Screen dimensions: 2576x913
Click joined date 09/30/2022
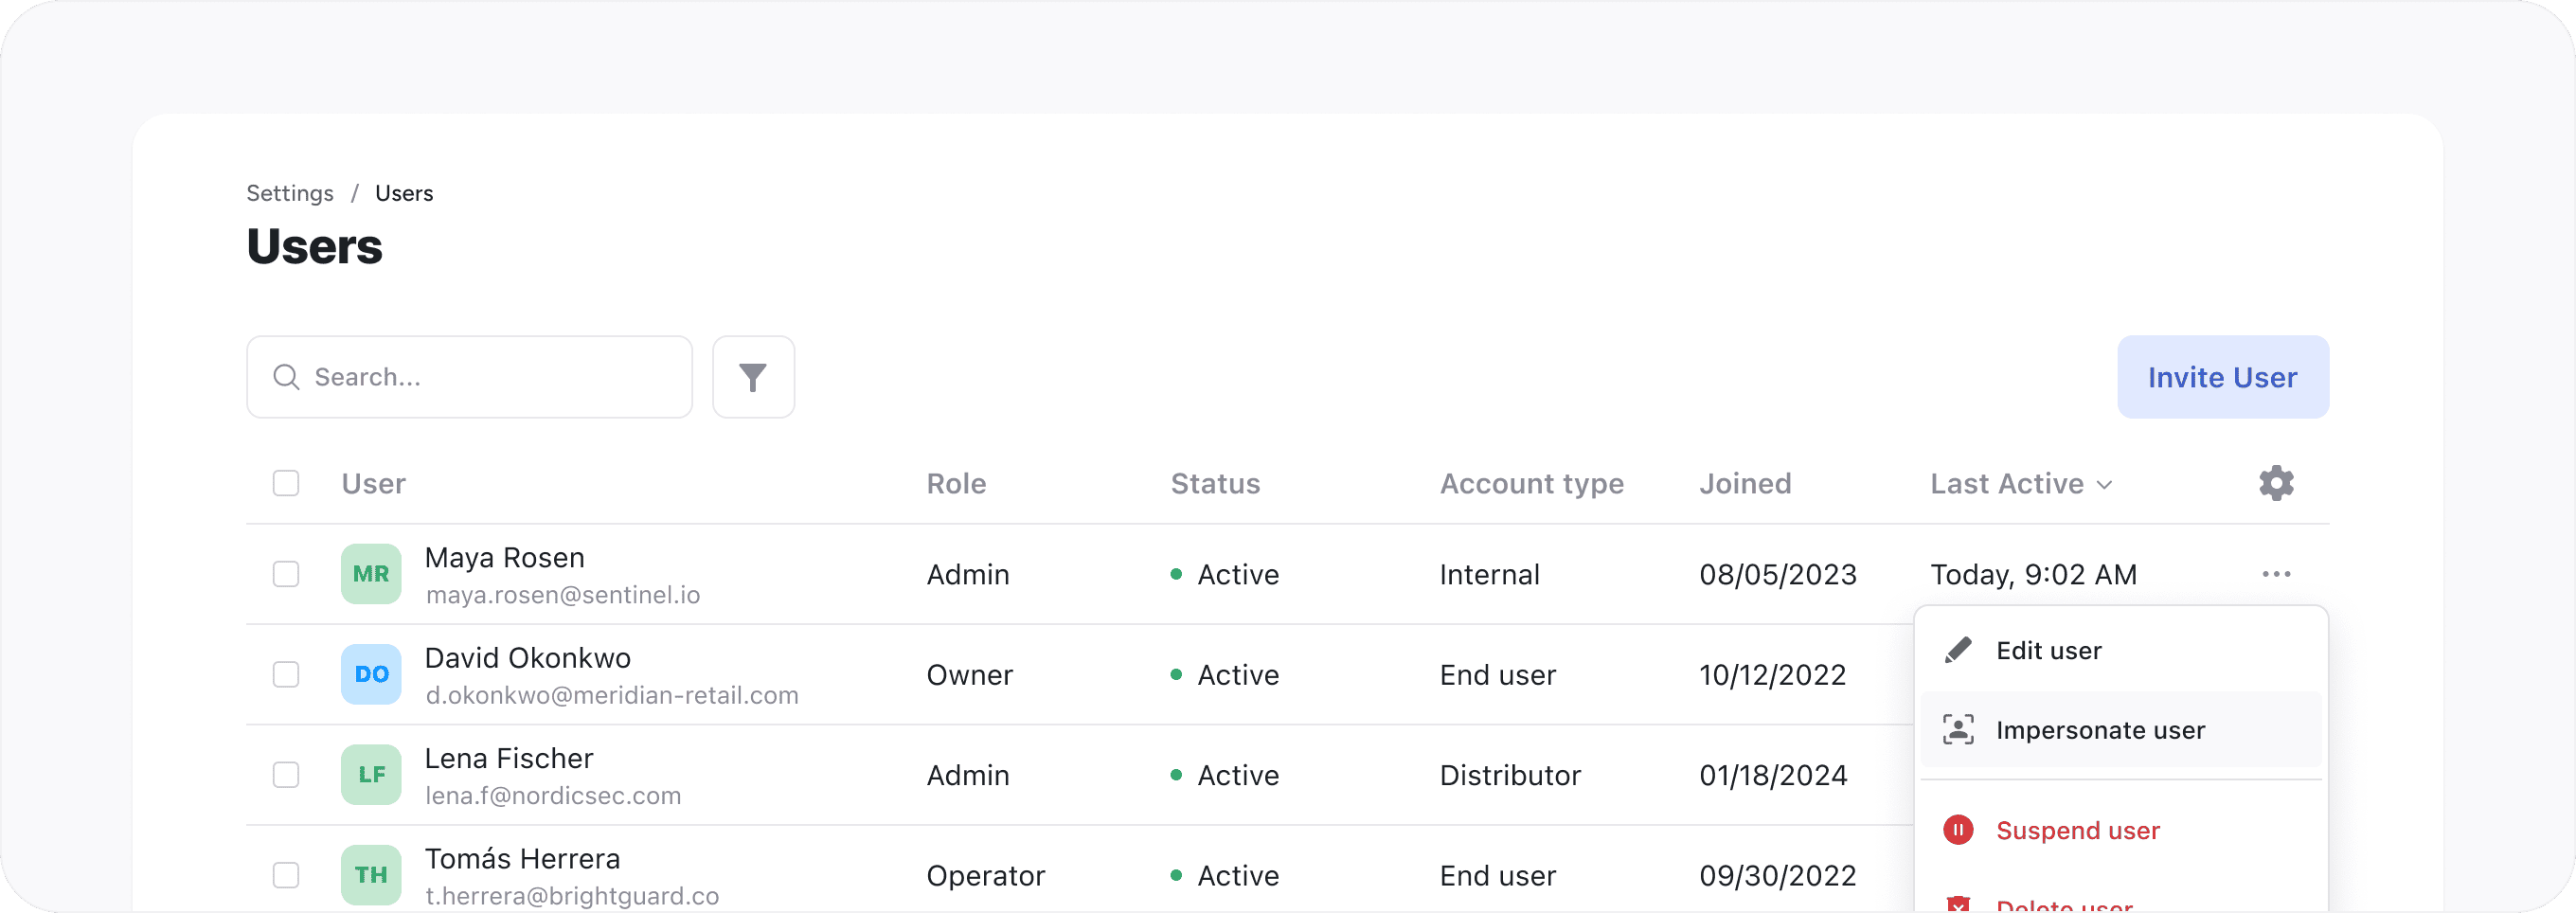(x=1777, y=876)
